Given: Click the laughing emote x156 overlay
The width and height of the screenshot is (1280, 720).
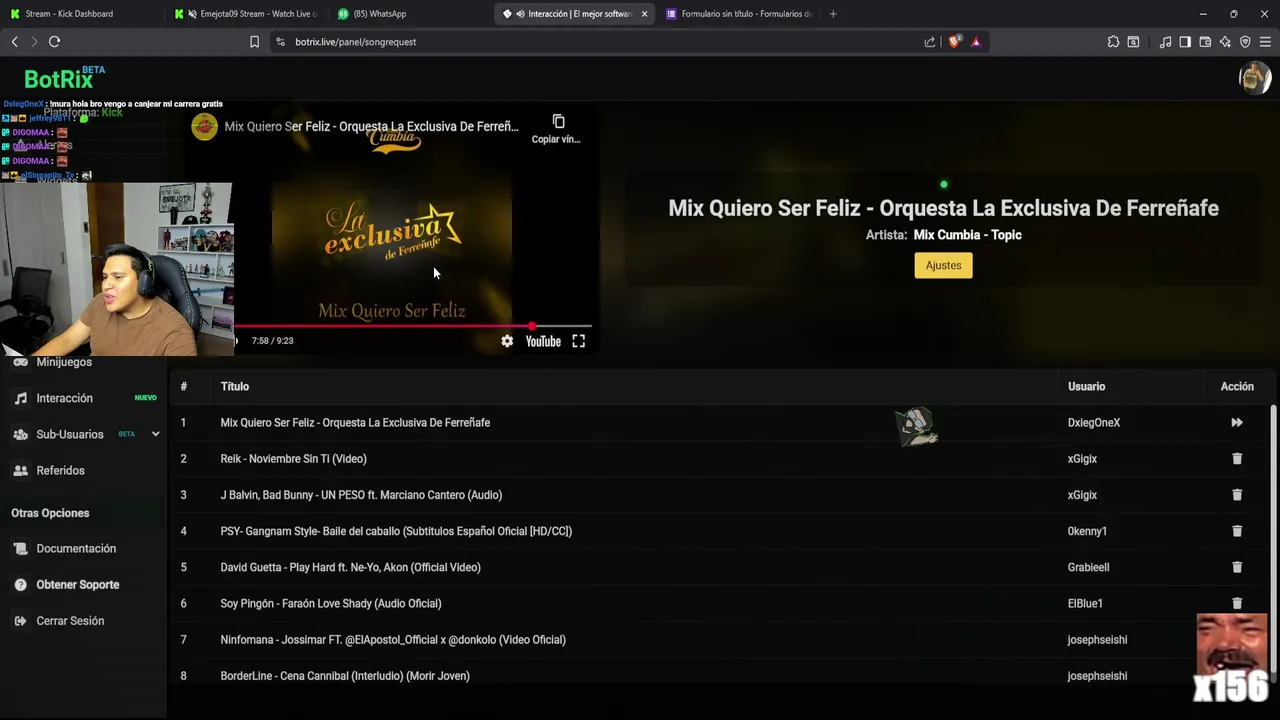Looking at the screenshot, I should point(1232,658).
